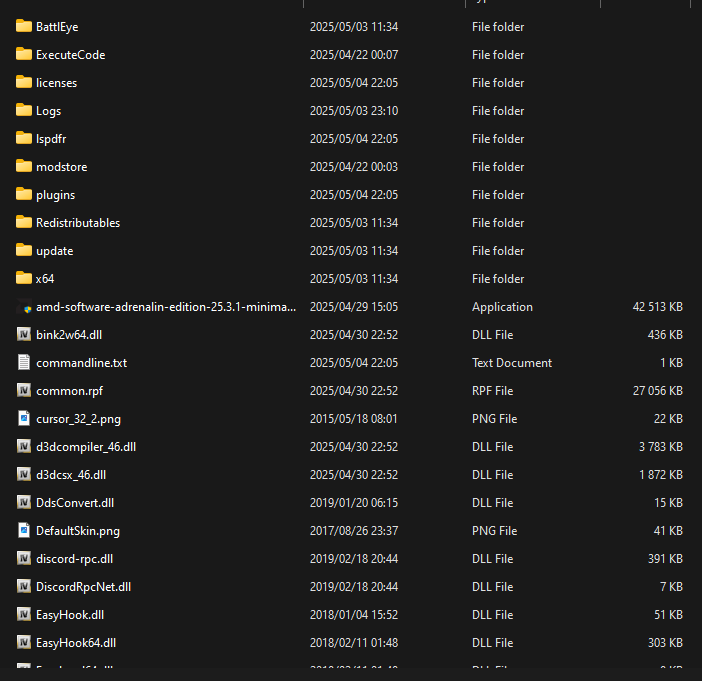Click the licenses folder icon
The width and height of the screenshot is (702, 681).
(24, 82)
